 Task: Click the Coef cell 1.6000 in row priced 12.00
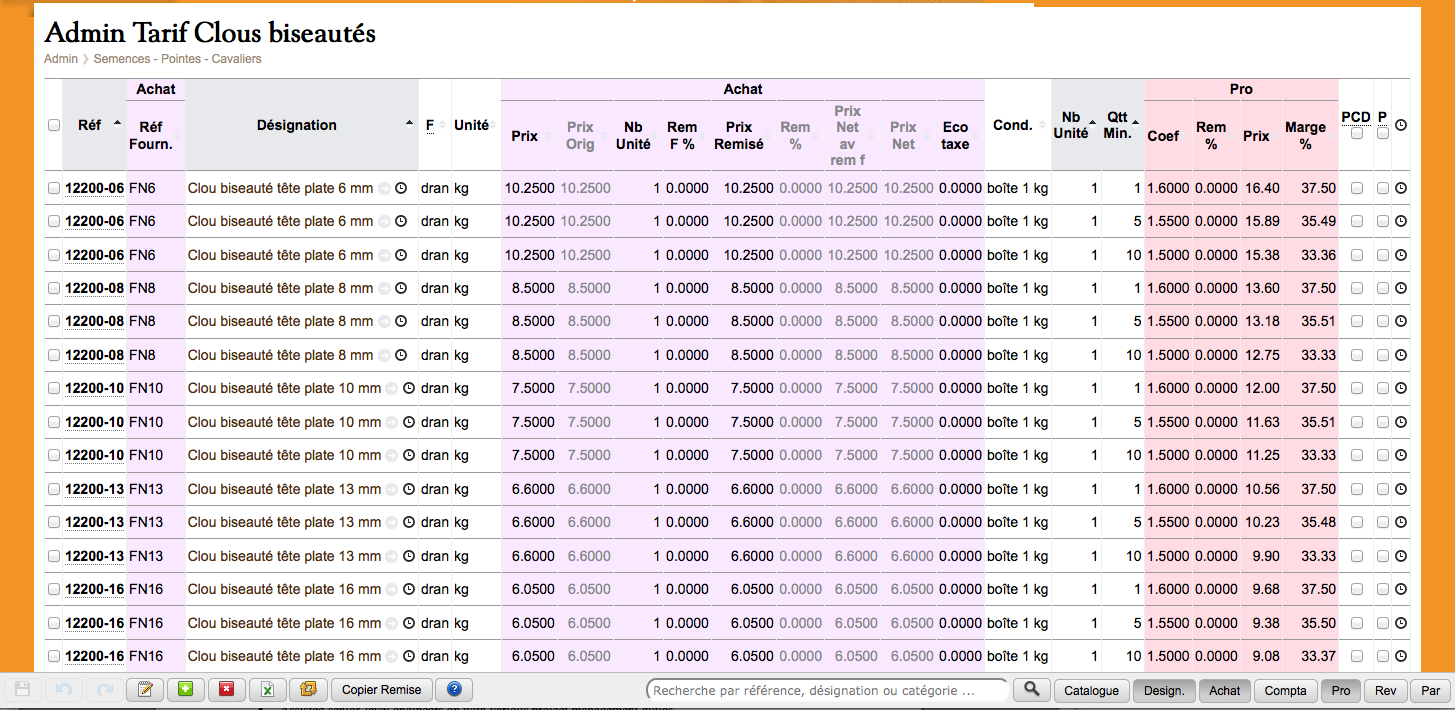tap(1168, 388)
